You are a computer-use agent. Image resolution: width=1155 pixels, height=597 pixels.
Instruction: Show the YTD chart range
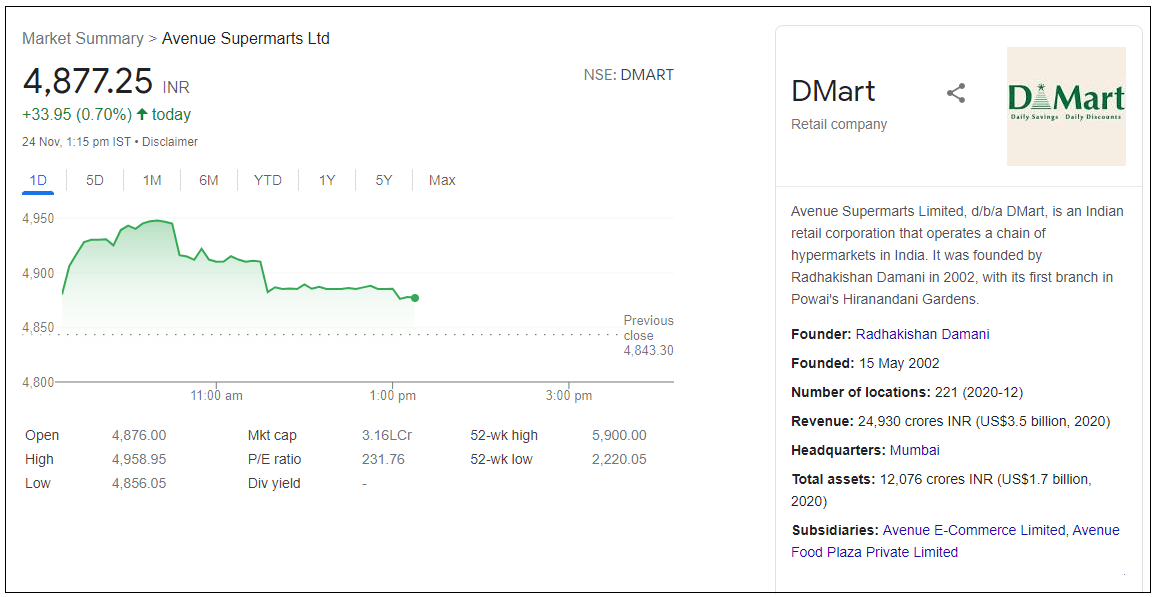click(x=268, y=180)
